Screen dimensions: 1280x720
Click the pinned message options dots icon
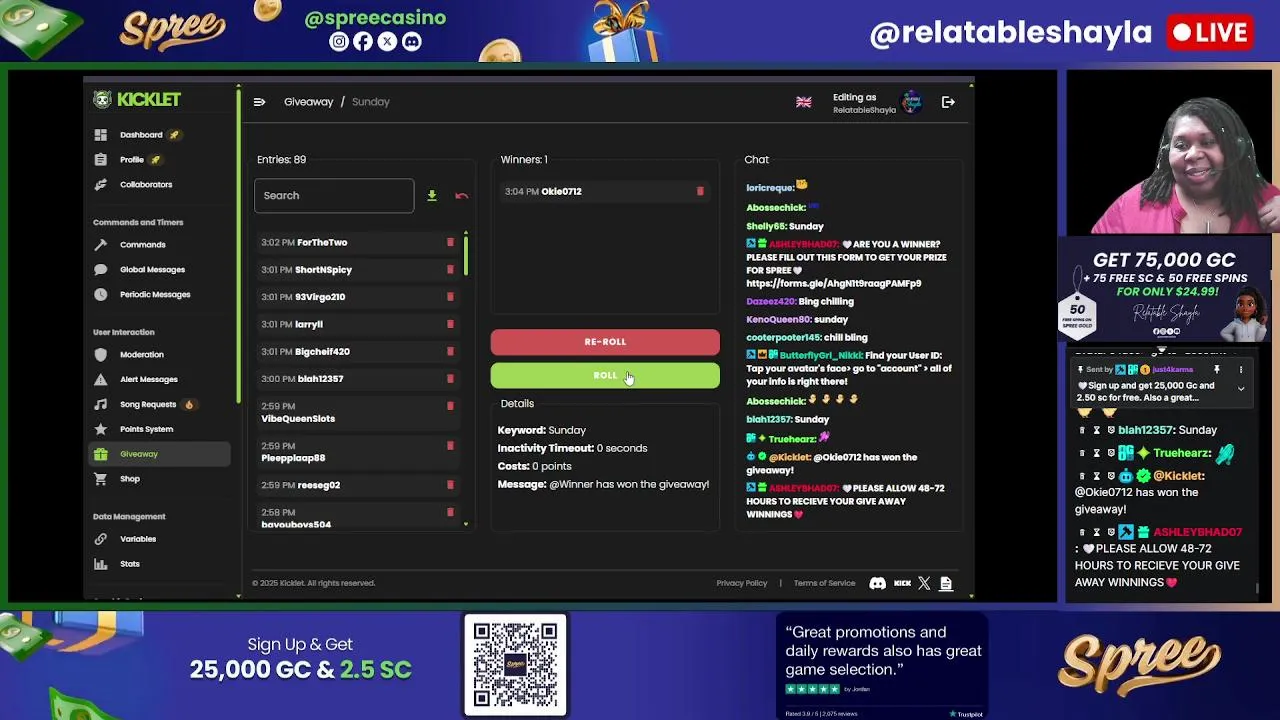pyautogui.click(x=1240, y=370)
